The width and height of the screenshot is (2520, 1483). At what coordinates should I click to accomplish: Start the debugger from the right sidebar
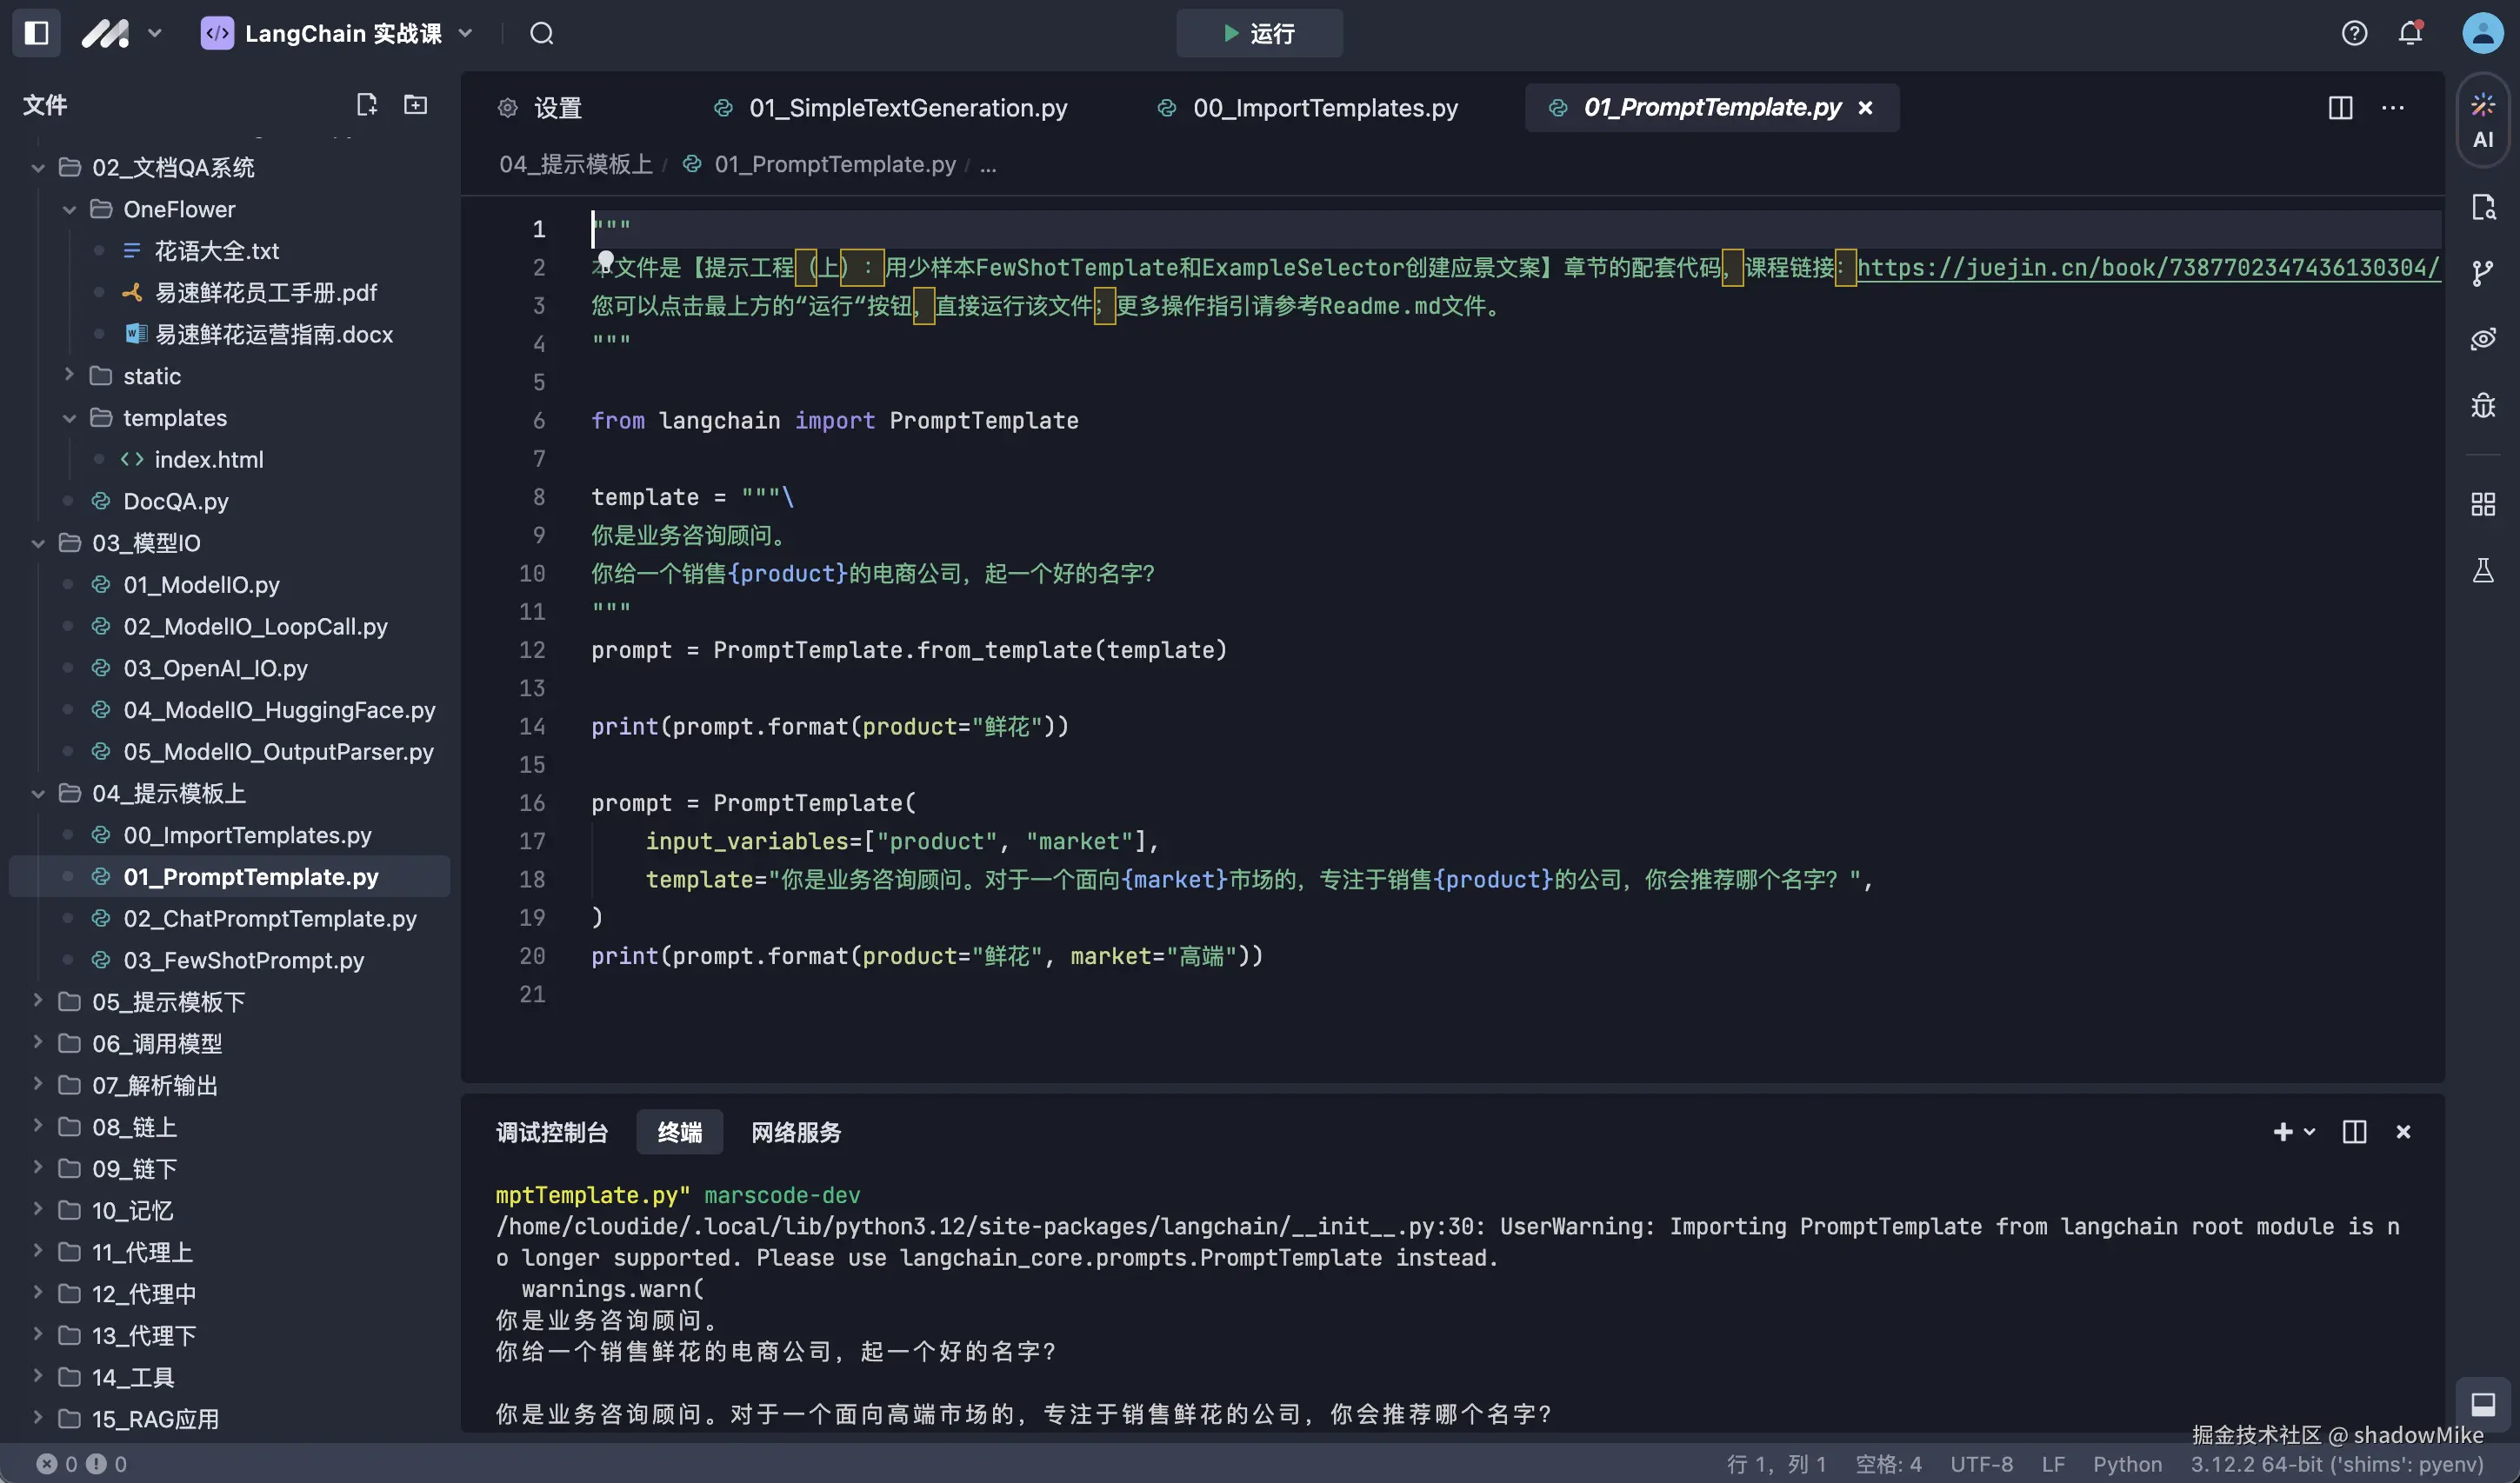(x=2484, y=405)
